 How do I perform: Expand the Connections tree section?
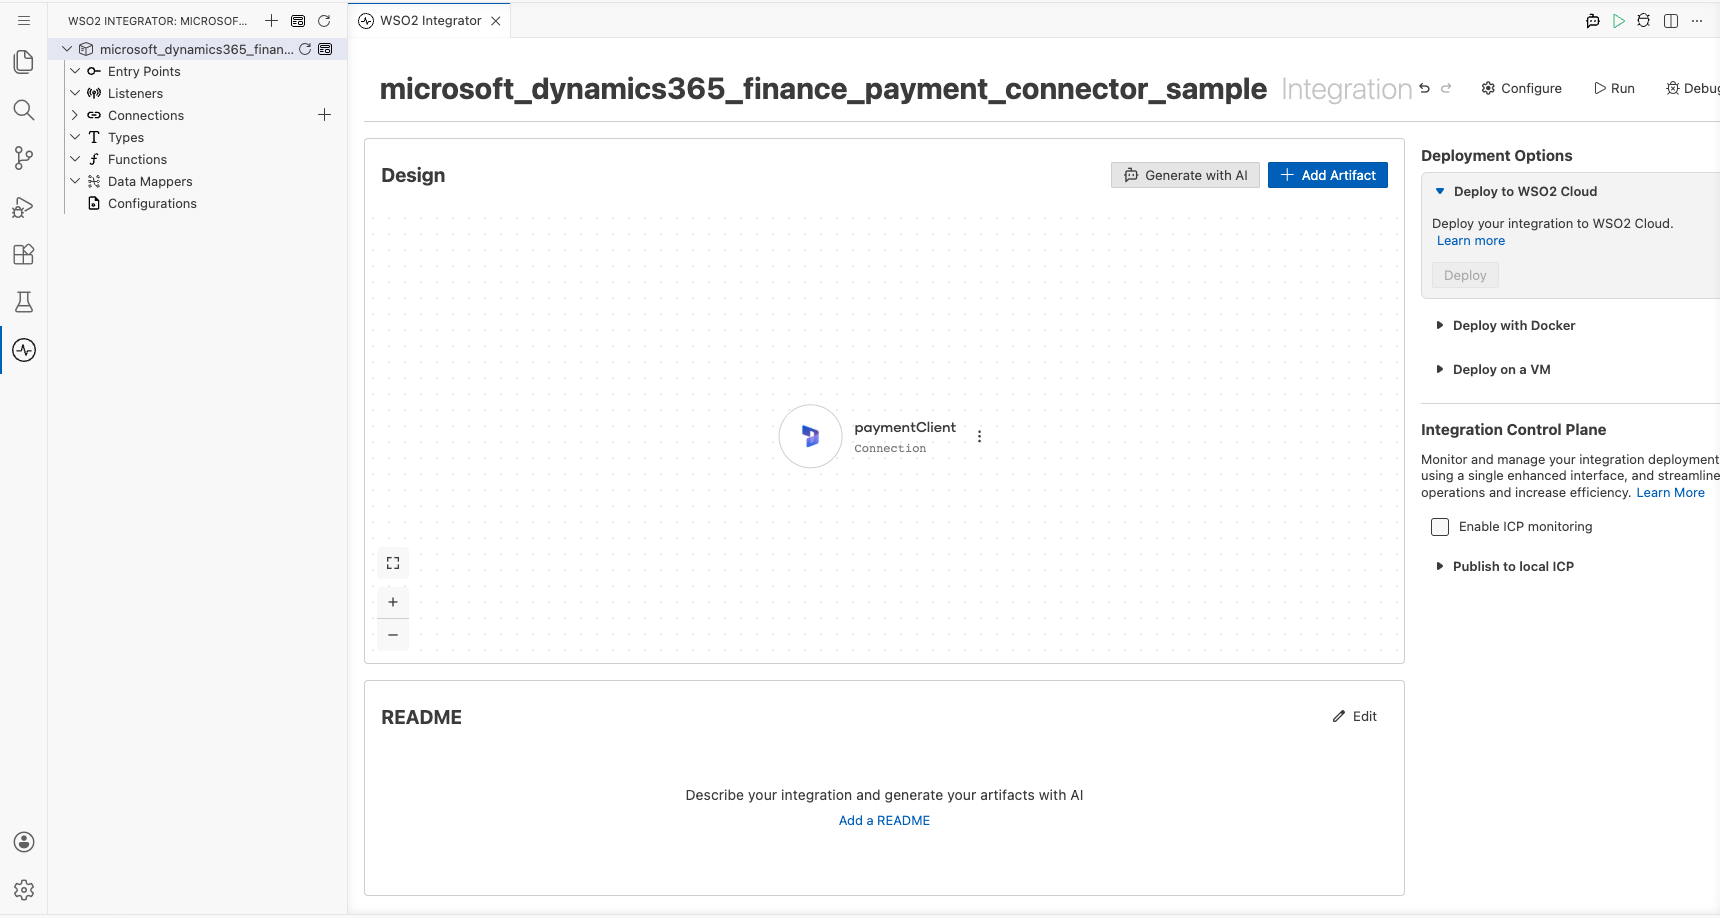tap(75, 115)
